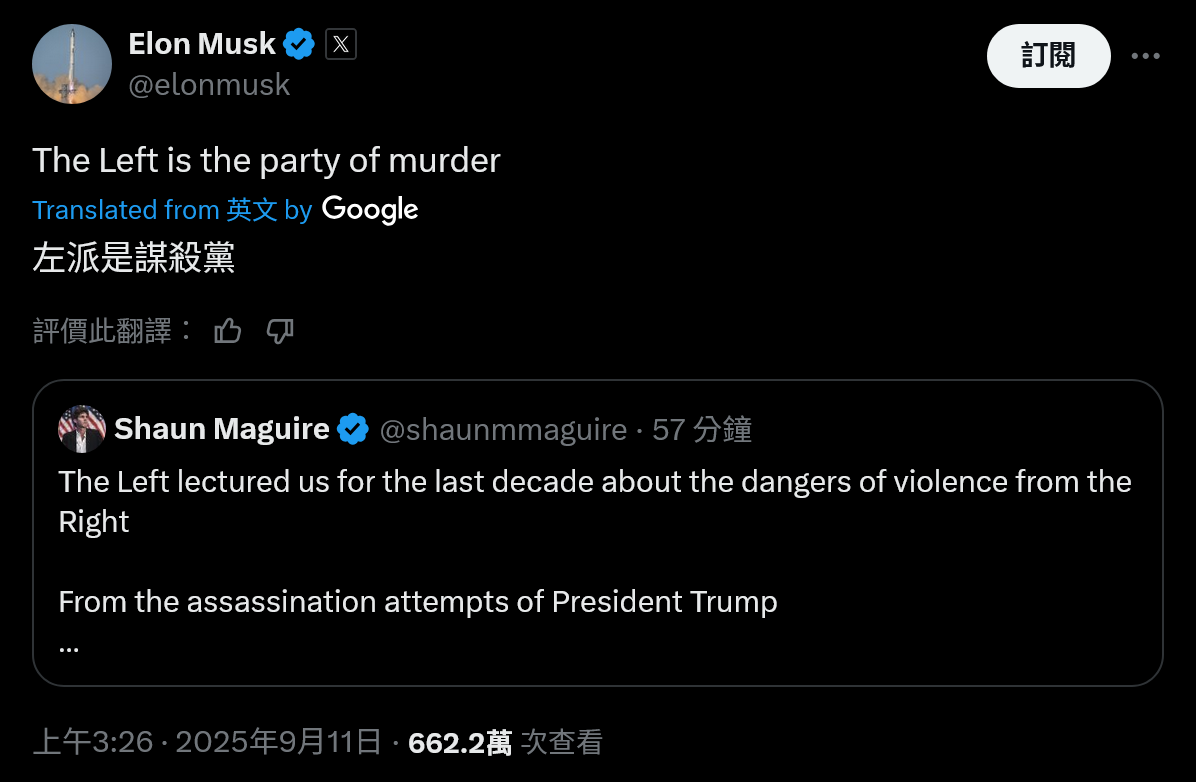The image size is (1196, 782).
Task: Open the @shaunmmaguire handle link
Action: [503, 430]
